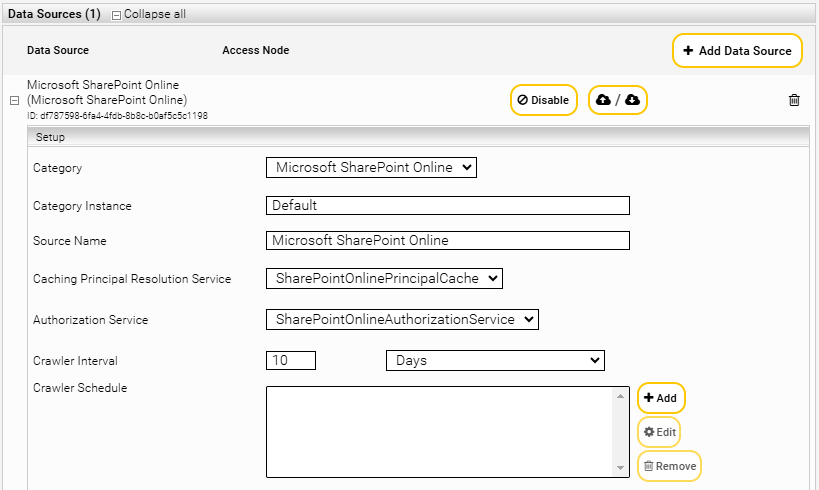Click the Crawler Interval number field
The height and width of the screenshot is (490, 819).
coord(291,360)
